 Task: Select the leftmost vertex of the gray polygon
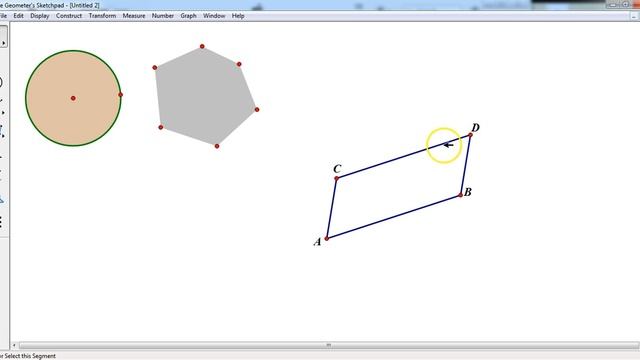155,67
